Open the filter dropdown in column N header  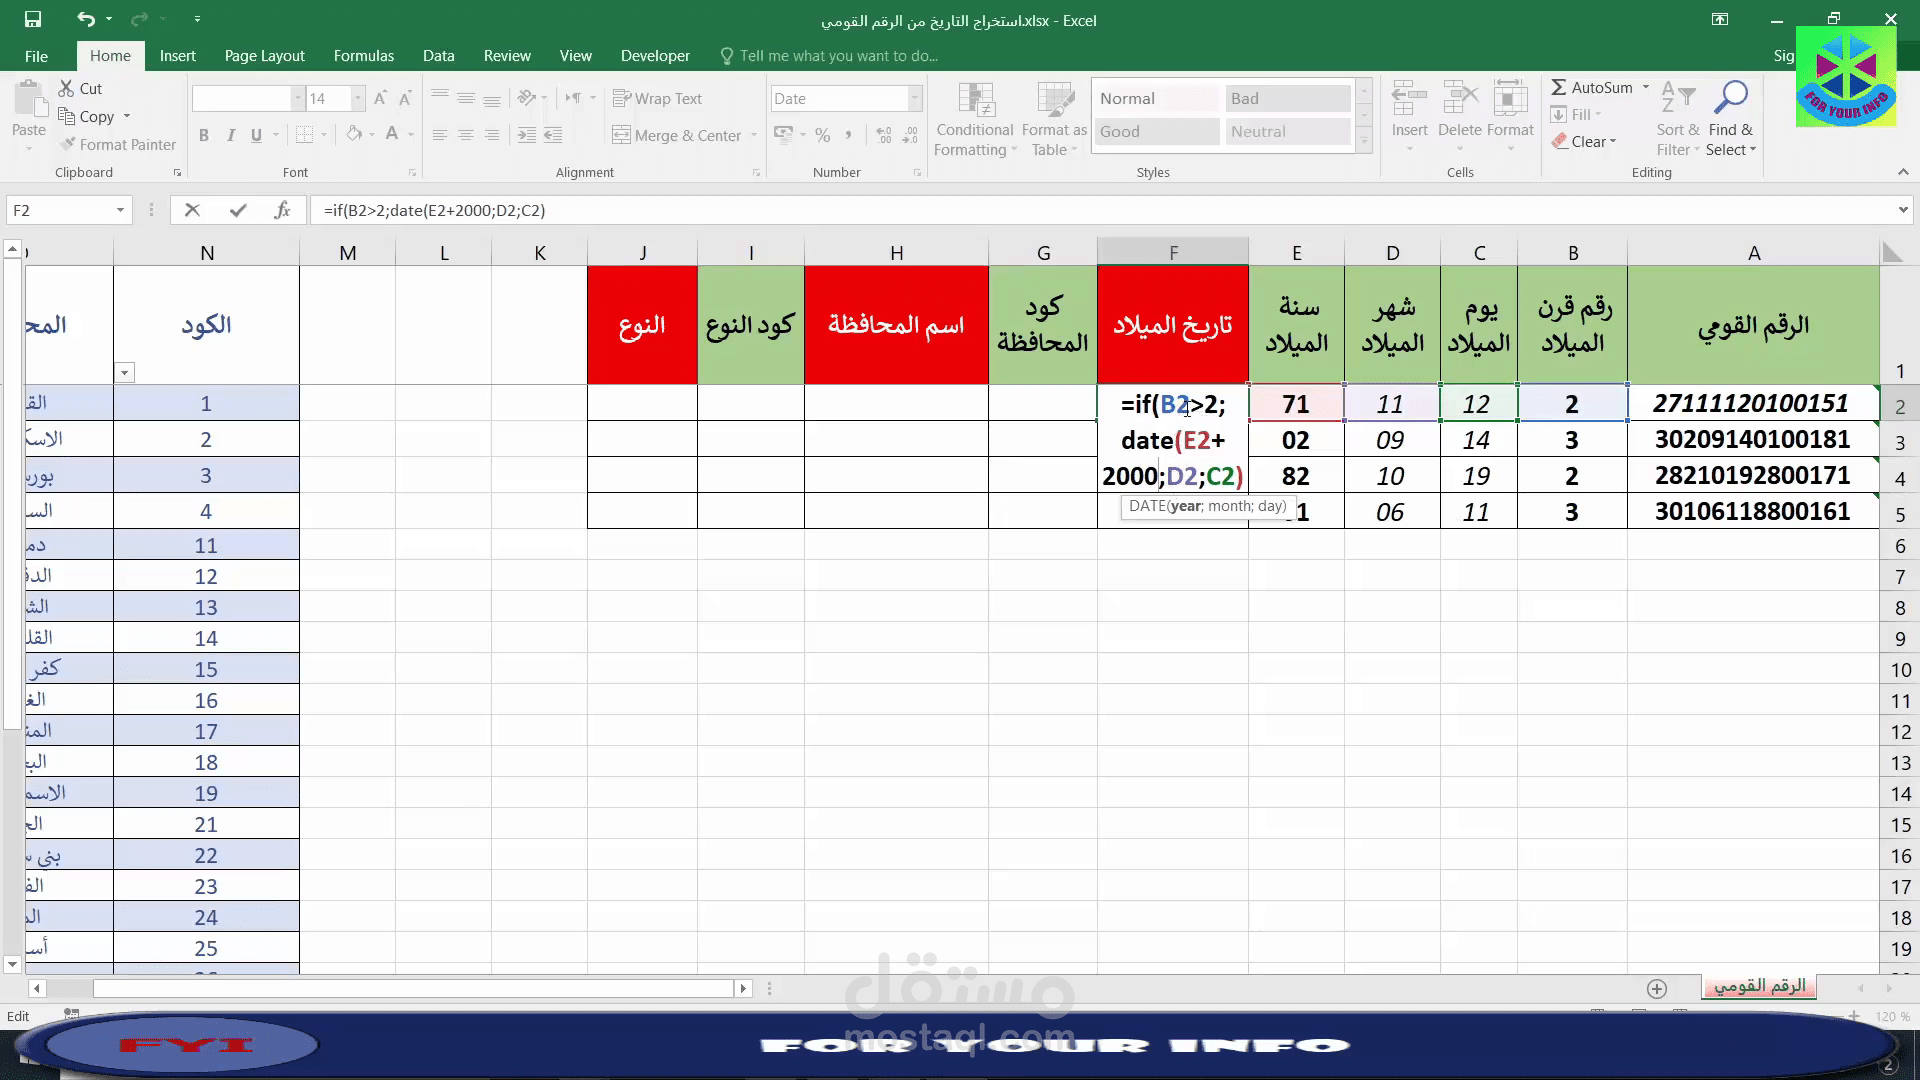coord(124,373)
